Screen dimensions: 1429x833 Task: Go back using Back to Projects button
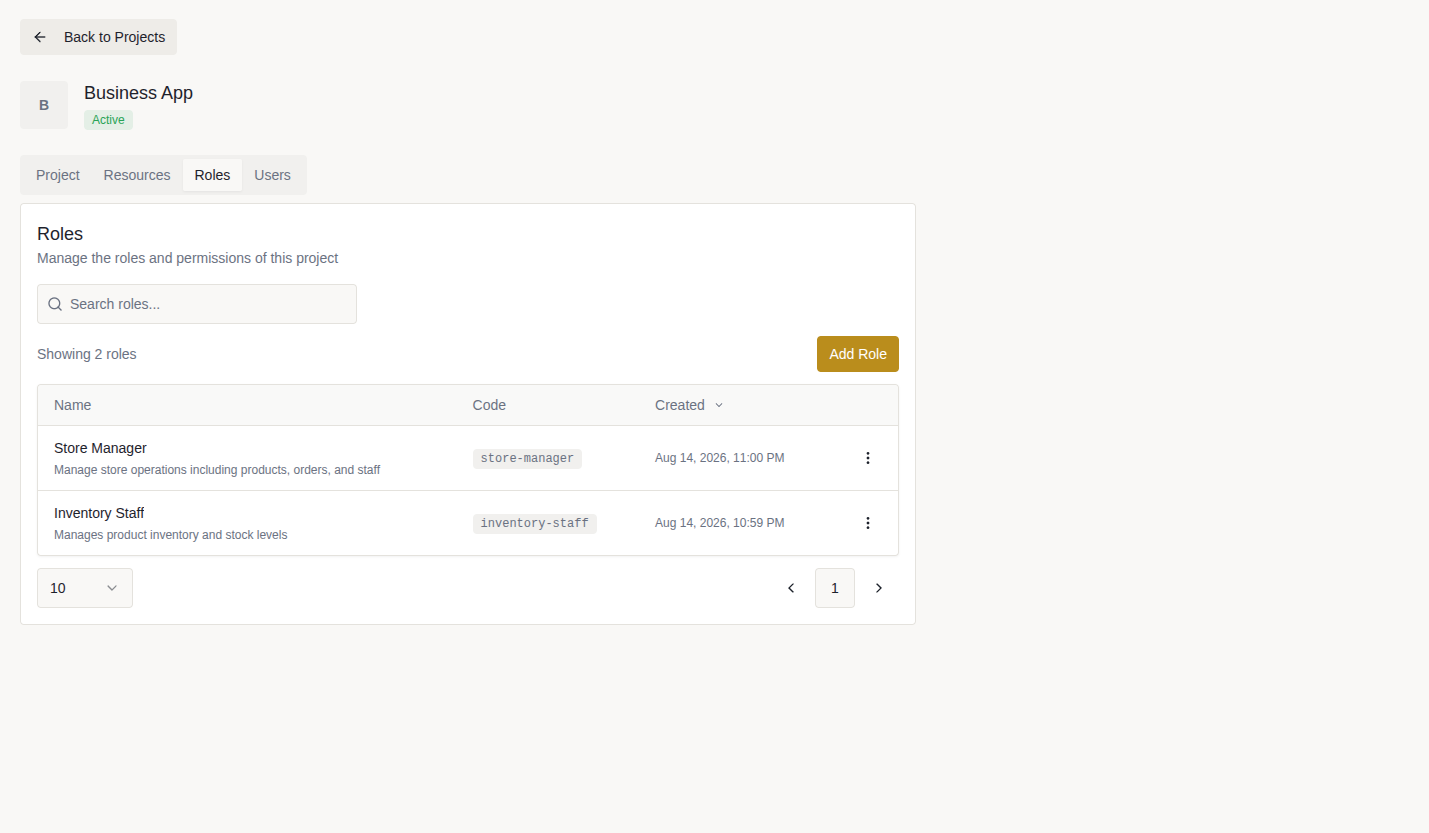[99, 37]
